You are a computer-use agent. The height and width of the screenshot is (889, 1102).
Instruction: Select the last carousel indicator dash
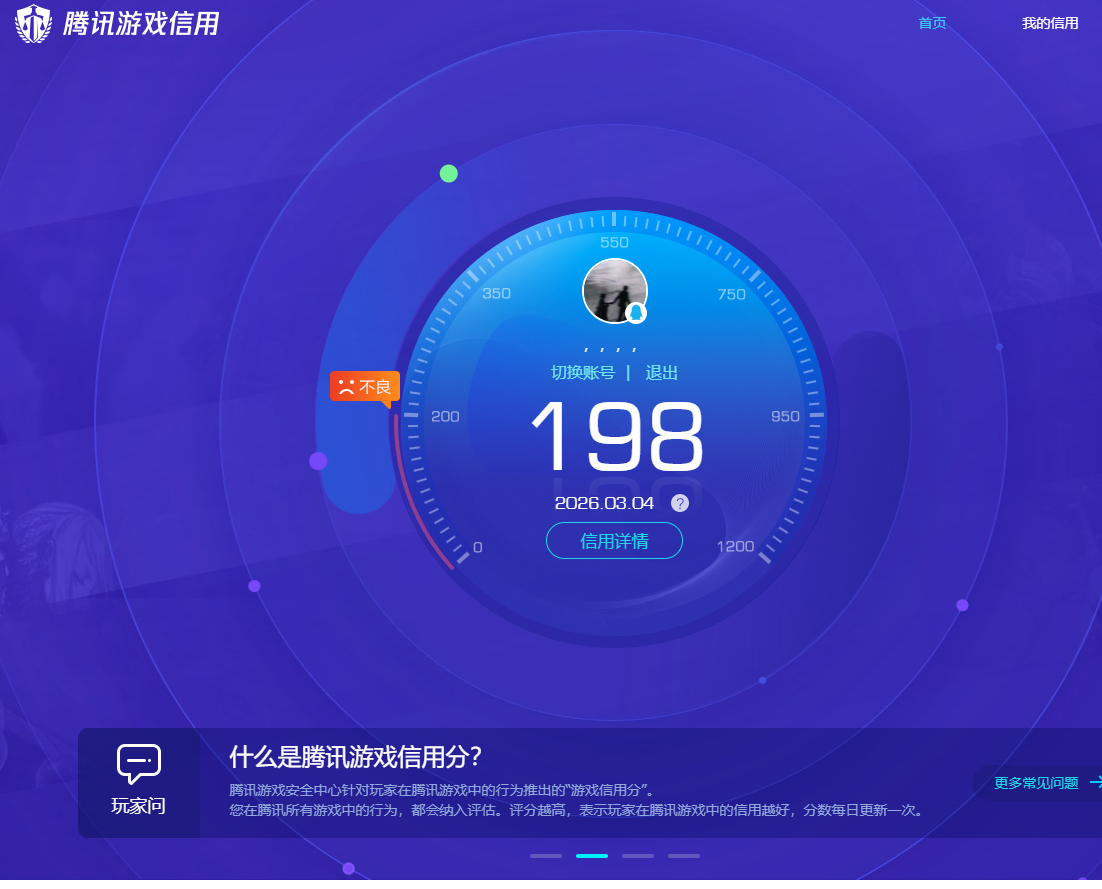coord(684,856)
